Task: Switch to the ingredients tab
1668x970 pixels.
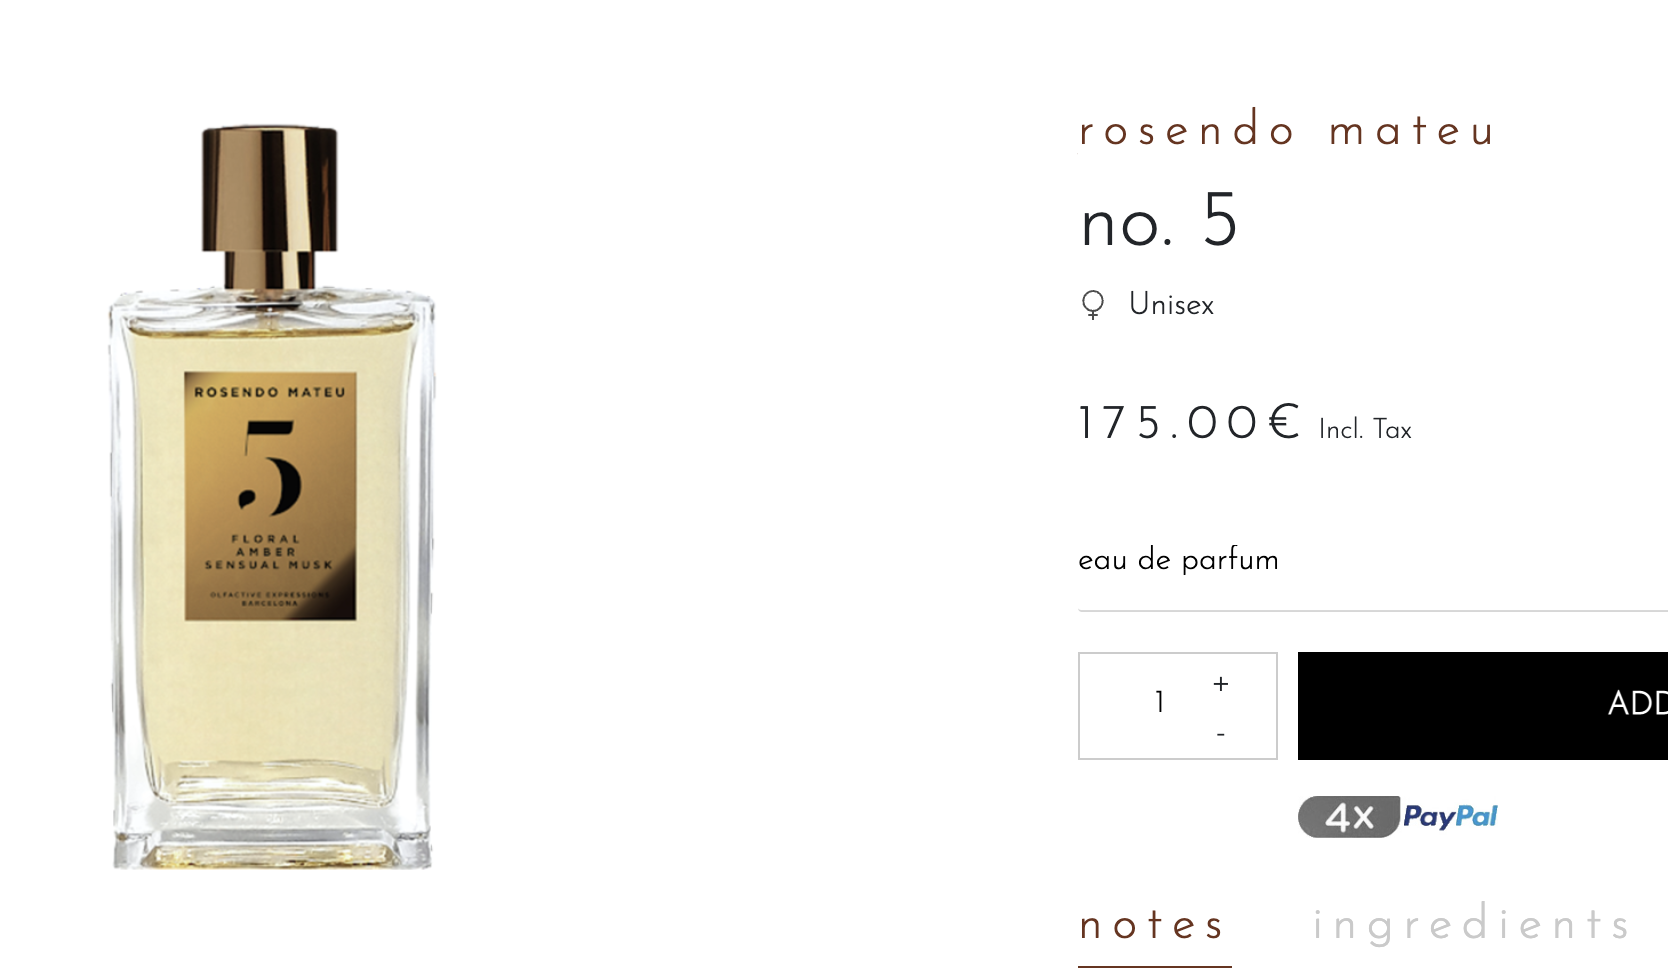Action: coord(1473,925)
